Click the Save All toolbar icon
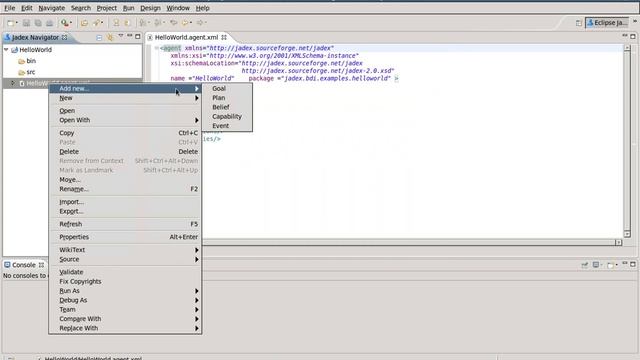This screenshot has width=640, height=360. click(38, 23)
